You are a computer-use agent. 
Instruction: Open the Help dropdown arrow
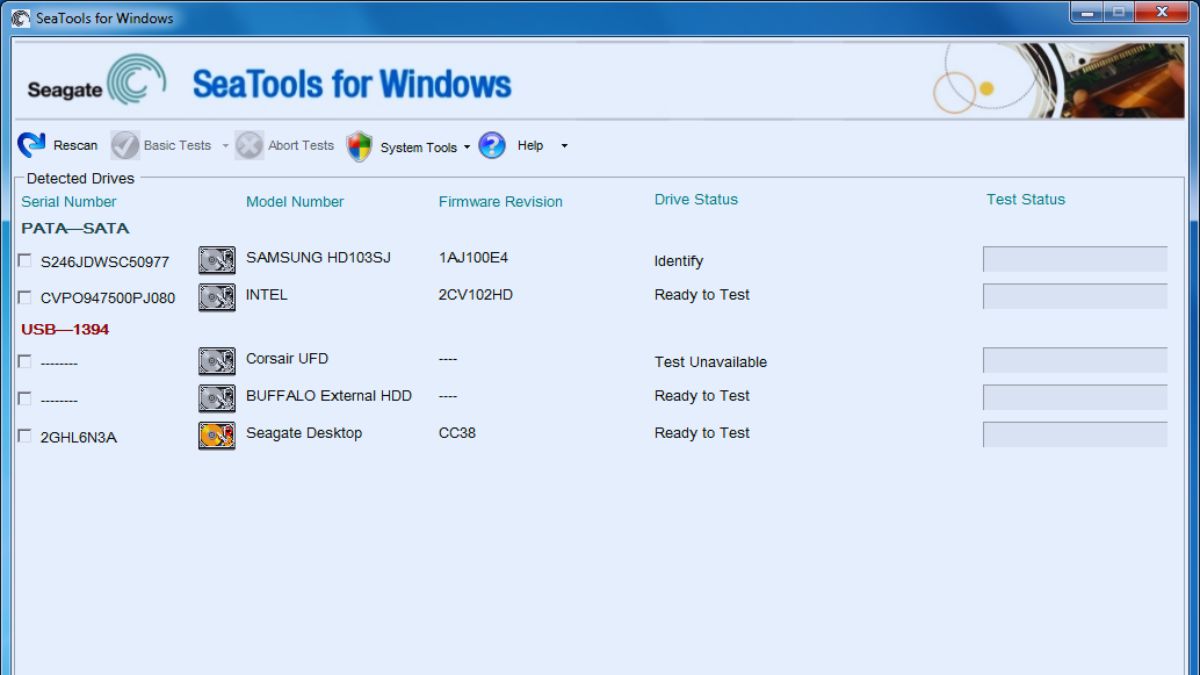coord(564,146)
